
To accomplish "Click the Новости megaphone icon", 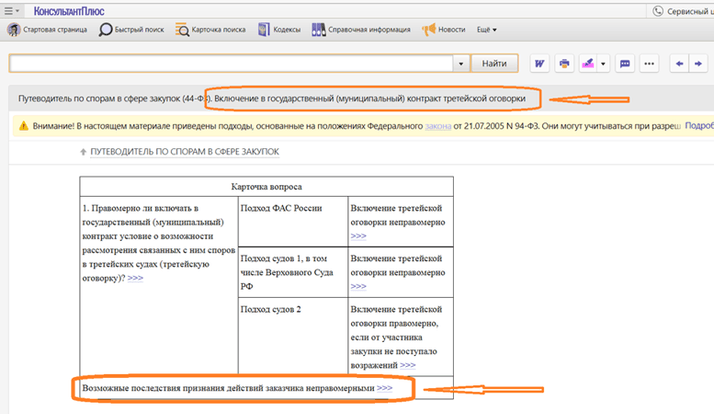I will (428, 30).
